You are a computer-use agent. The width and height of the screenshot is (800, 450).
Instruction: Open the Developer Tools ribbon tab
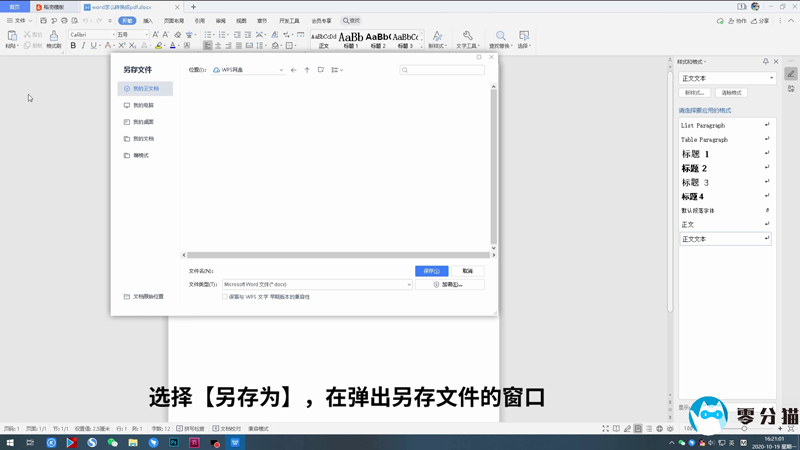289,21
